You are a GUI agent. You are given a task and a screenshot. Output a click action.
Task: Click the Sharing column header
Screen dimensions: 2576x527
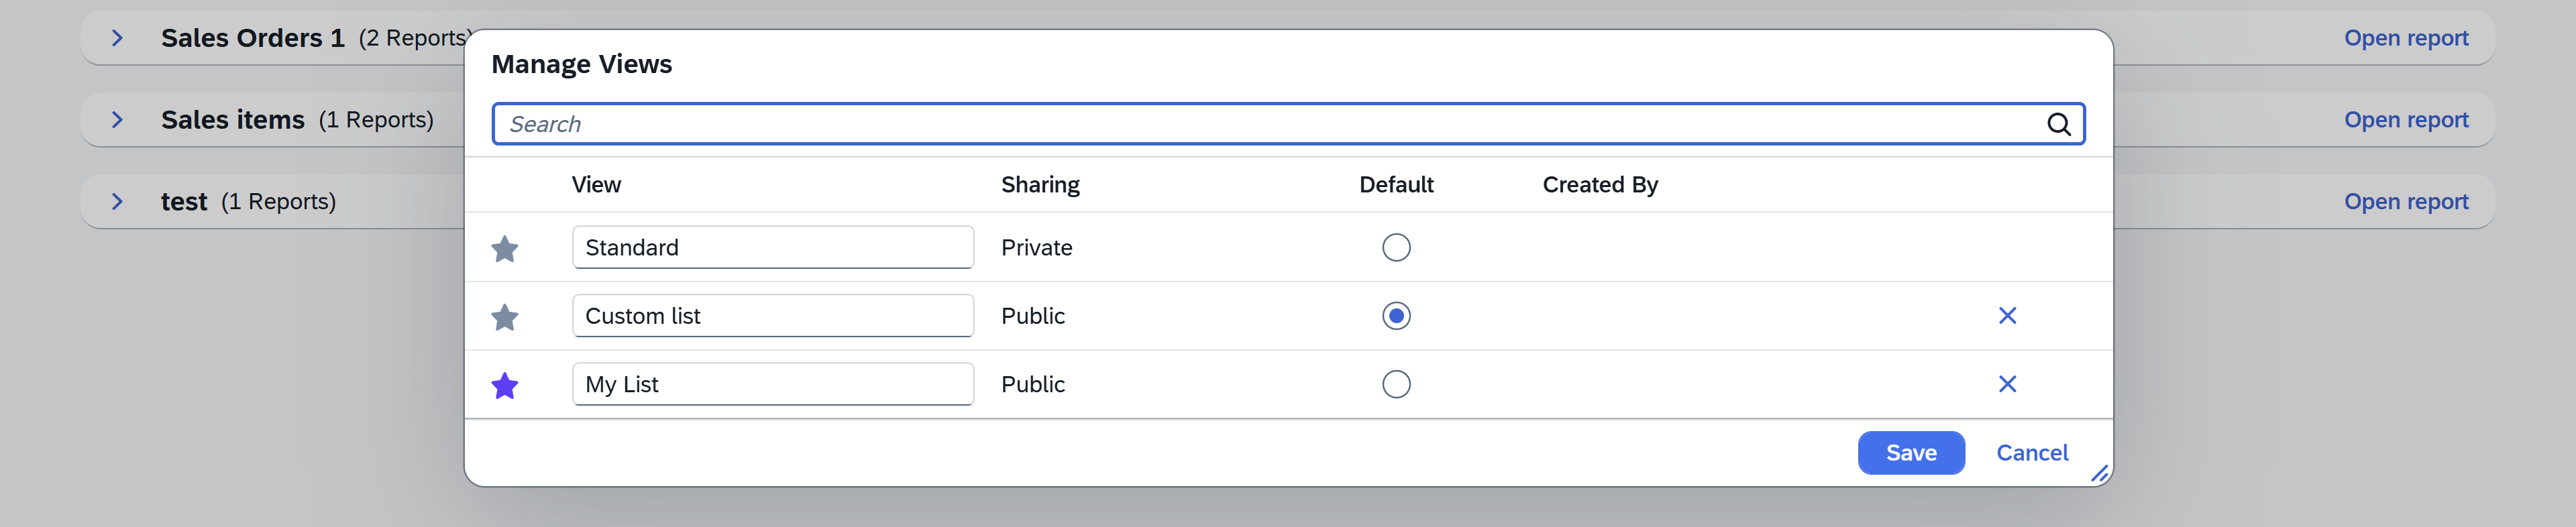coord(1040,184)
